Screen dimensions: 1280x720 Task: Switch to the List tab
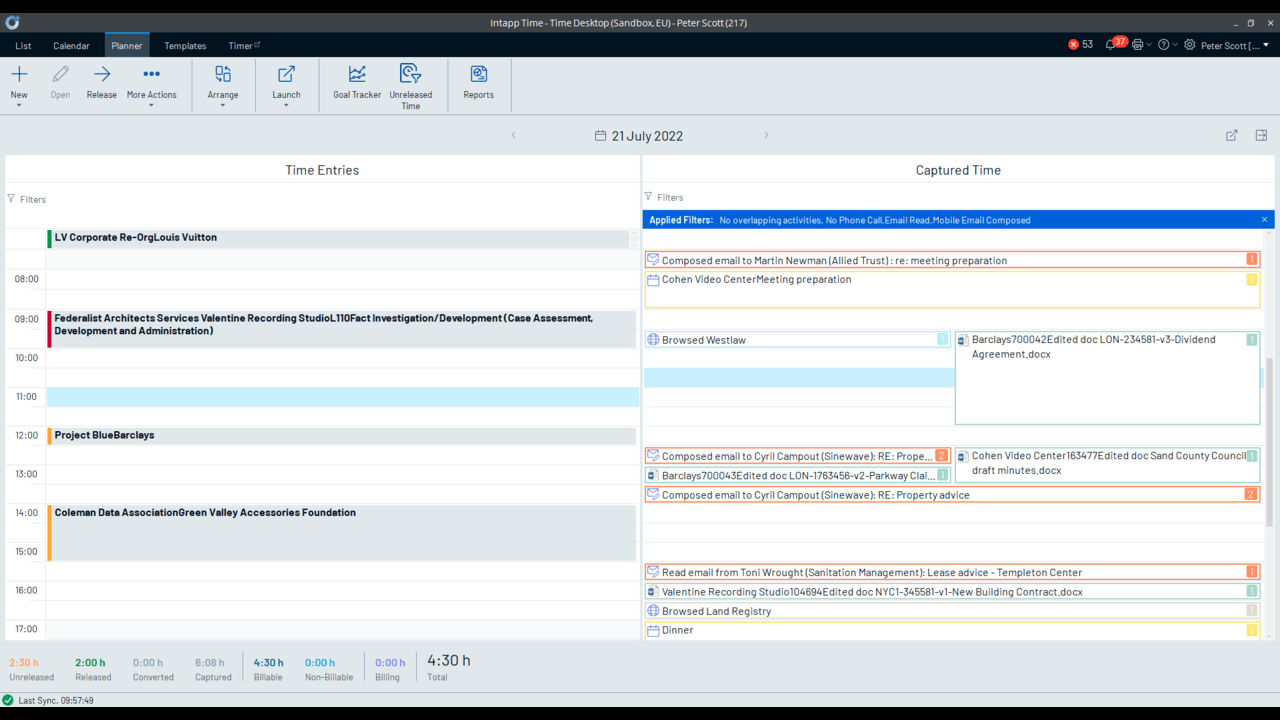(23, 45)
